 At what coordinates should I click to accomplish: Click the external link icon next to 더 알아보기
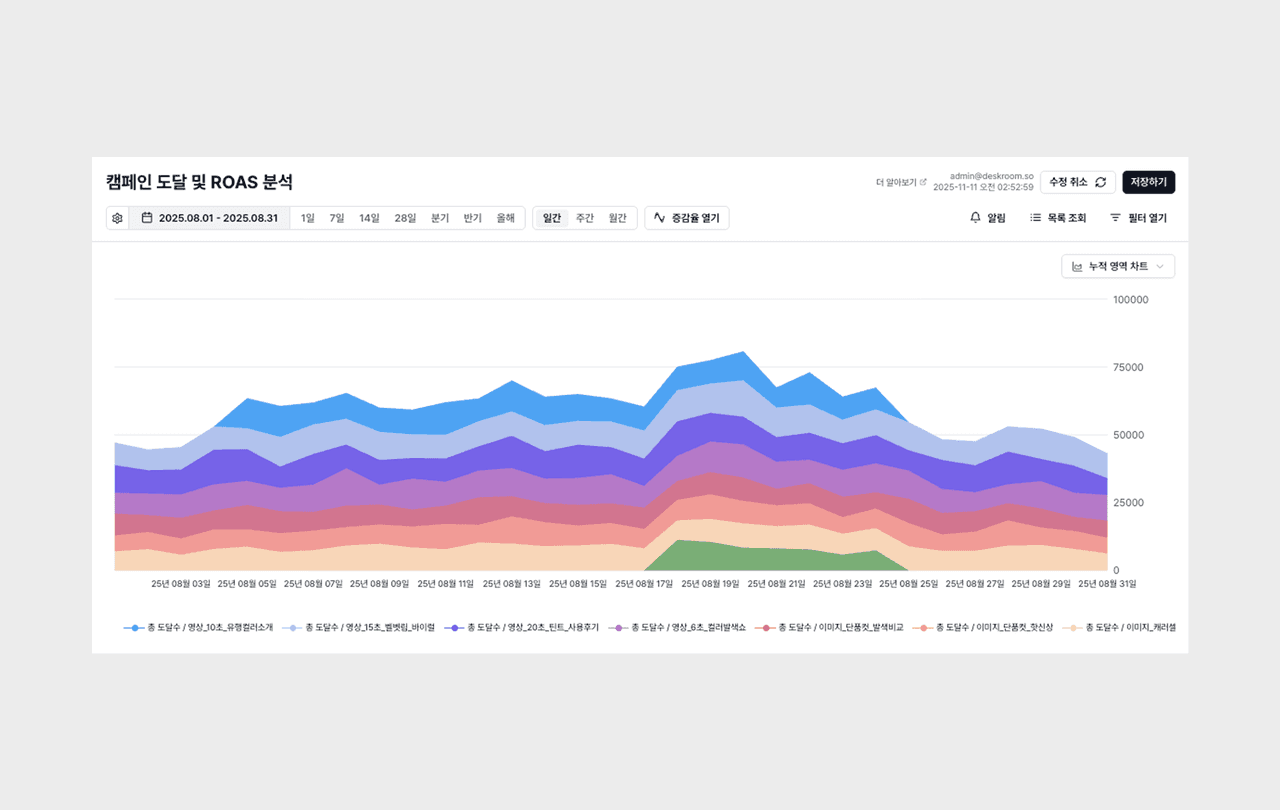[923, 182]
